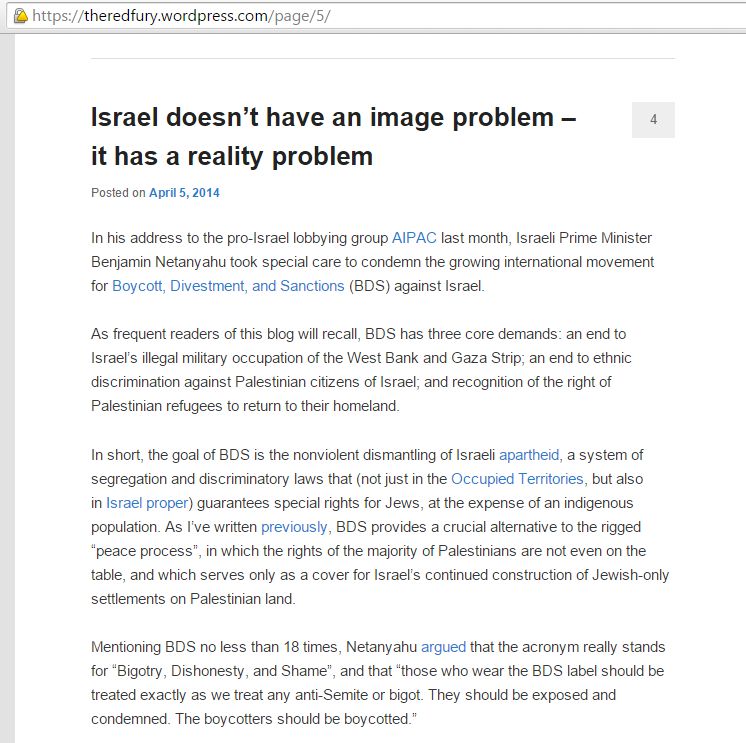Click the security lock icon in address bar

tap(18, 18)
